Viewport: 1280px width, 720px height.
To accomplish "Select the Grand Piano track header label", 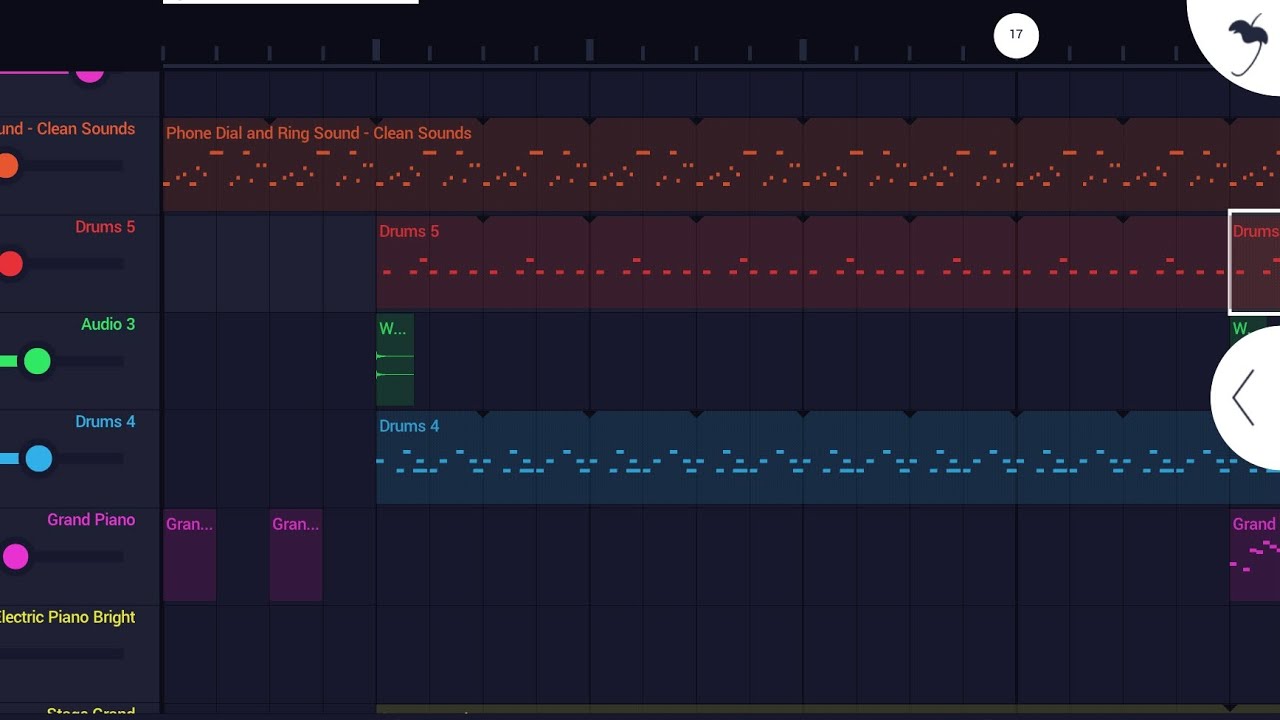I will pyautogui.click(x=91, y=520).
